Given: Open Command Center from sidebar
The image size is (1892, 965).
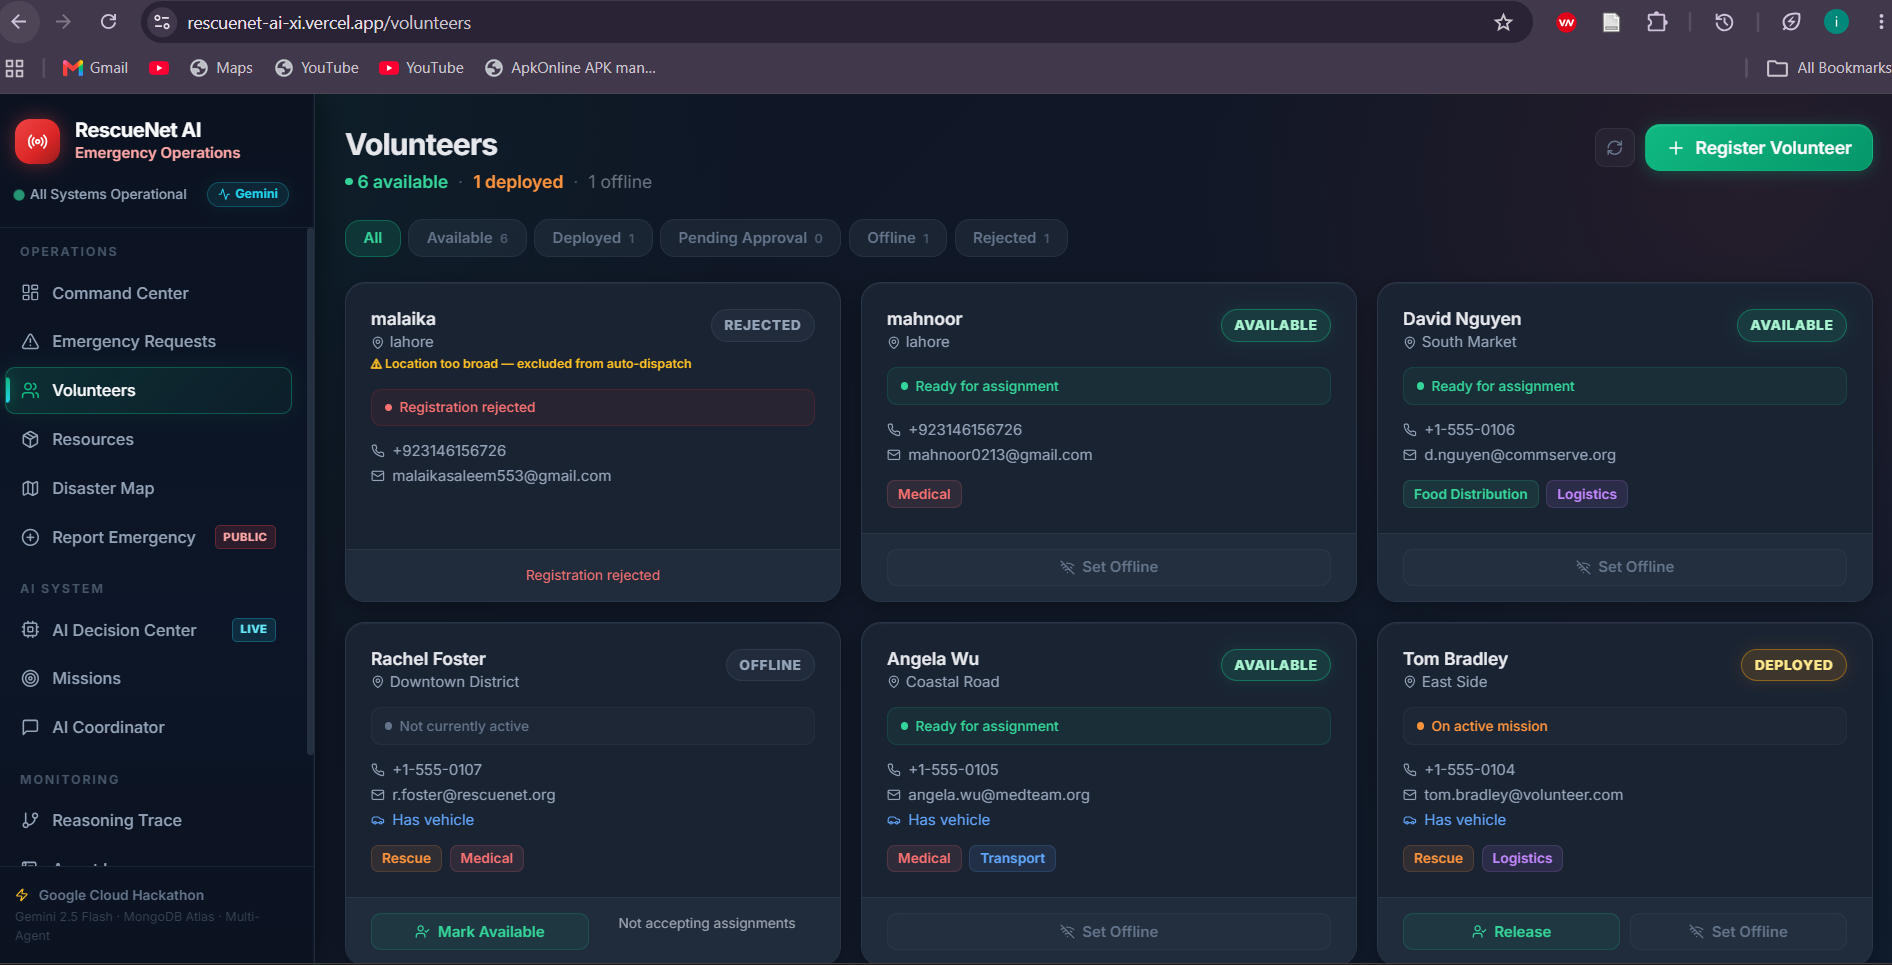Looking at the screenshot, I should [x=149, y=293].
